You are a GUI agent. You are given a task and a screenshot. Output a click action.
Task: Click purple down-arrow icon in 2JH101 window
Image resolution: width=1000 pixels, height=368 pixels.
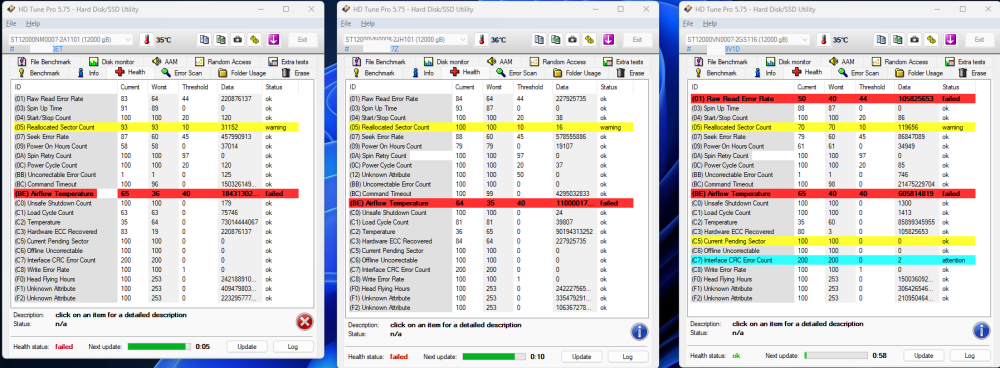(x=608, y=40)
